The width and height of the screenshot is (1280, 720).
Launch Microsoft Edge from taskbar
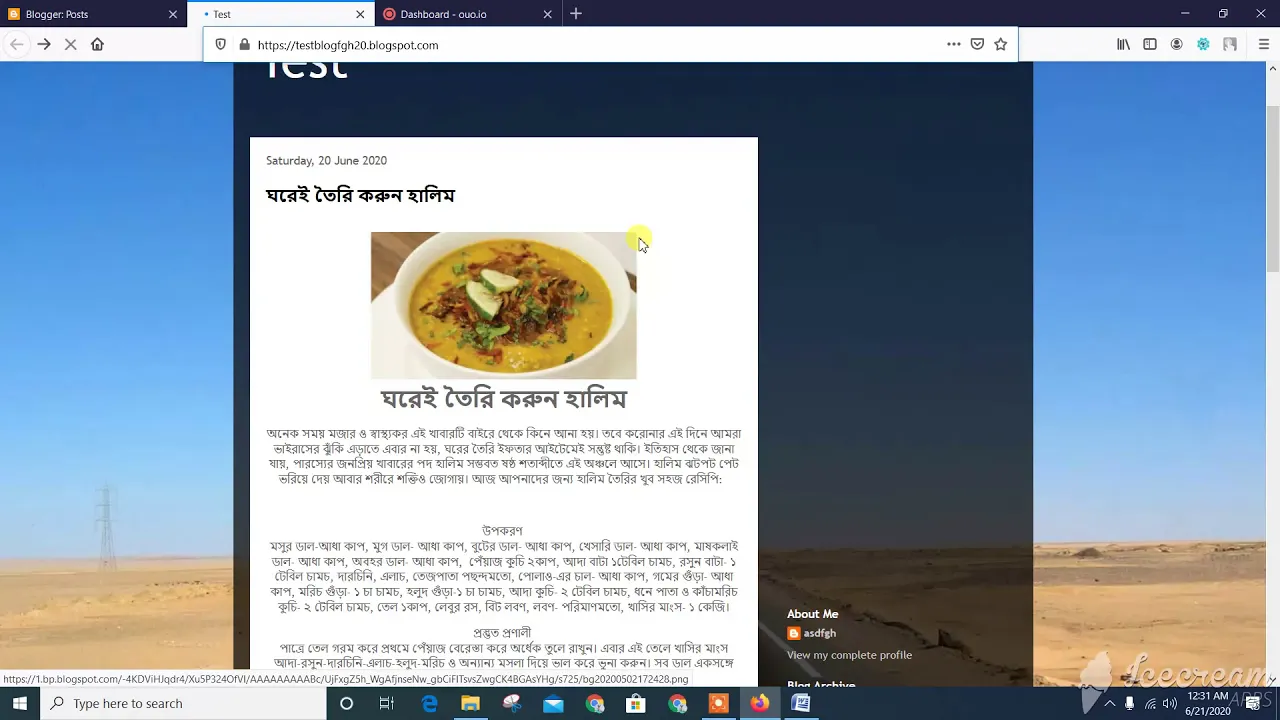point(429,703)
